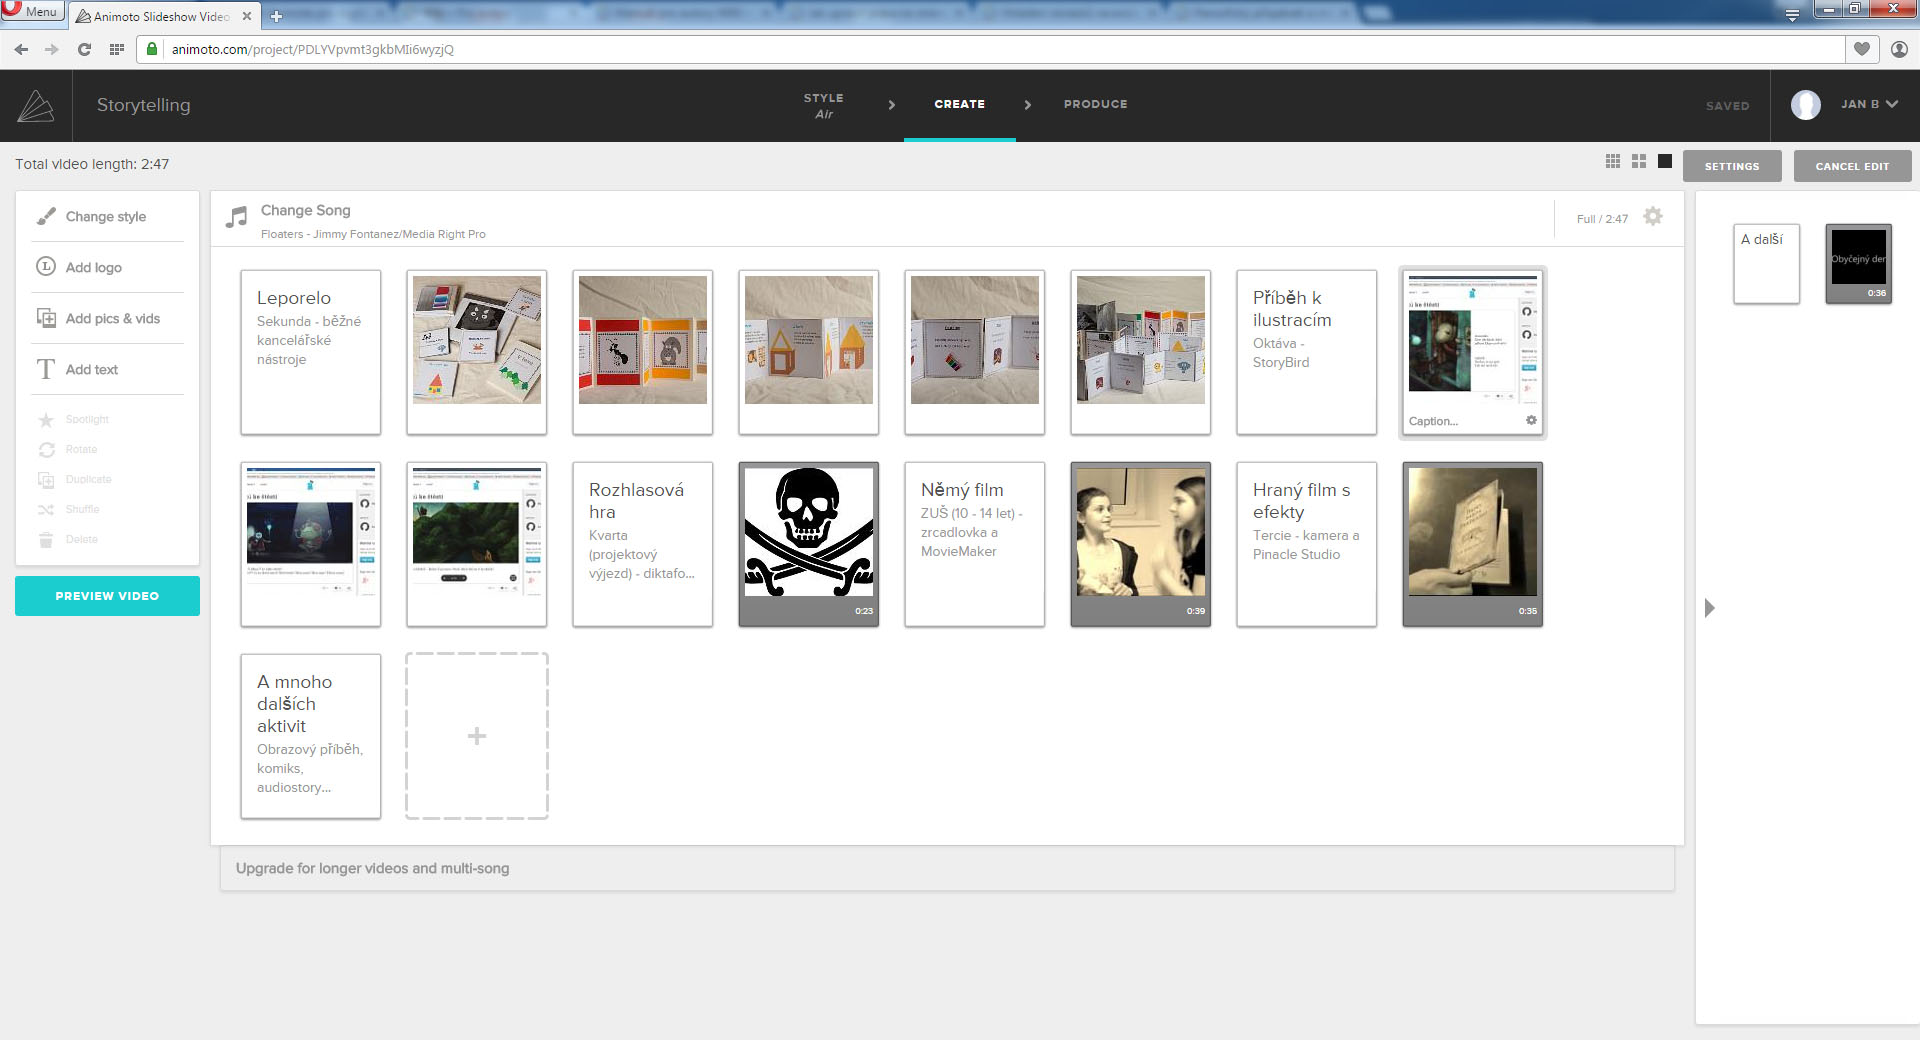This screenshot has width=1920, height=1040.
Task: Switch to the PRODUCE step
Action: 1095,104
